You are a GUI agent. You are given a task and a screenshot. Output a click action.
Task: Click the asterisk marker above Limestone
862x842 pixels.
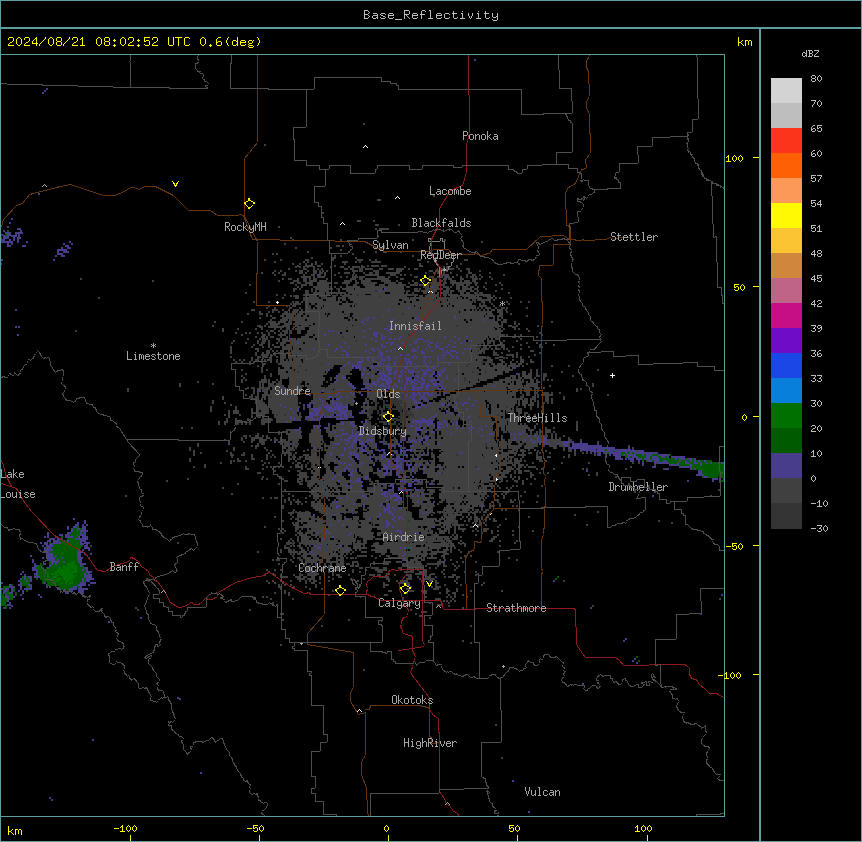153,346
